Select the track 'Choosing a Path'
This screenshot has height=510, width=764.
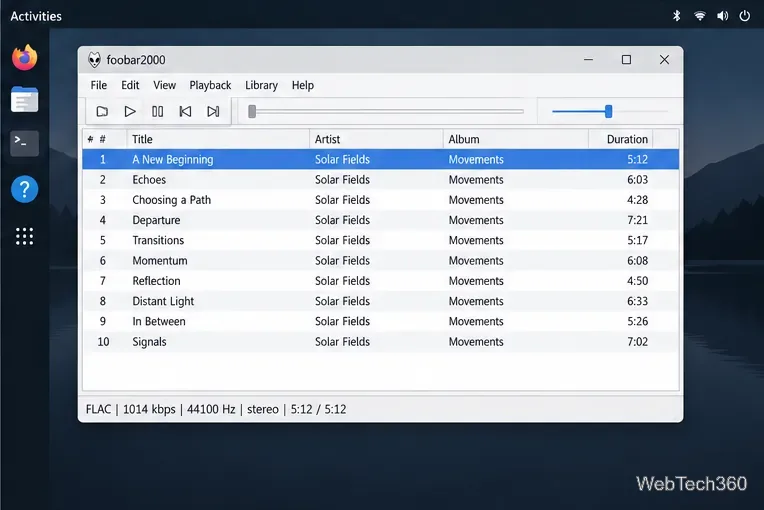(x=381, y=200)
